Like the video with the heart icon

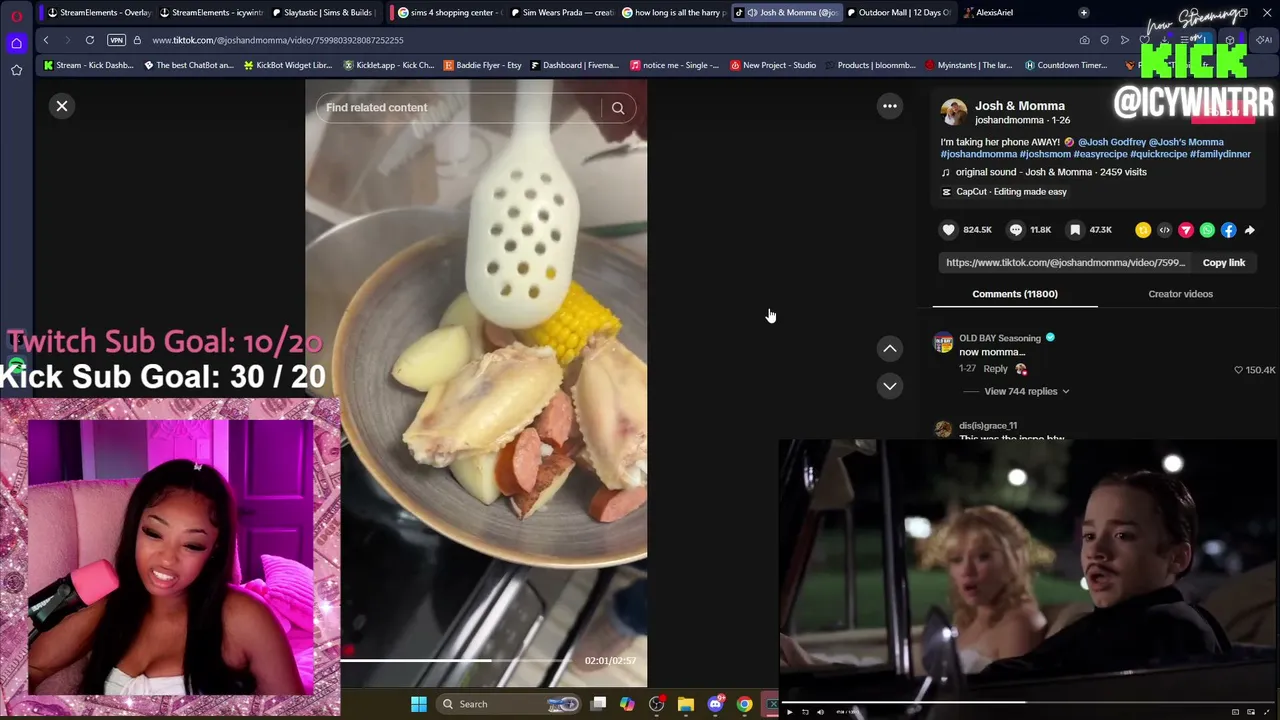tap(949, 230)
